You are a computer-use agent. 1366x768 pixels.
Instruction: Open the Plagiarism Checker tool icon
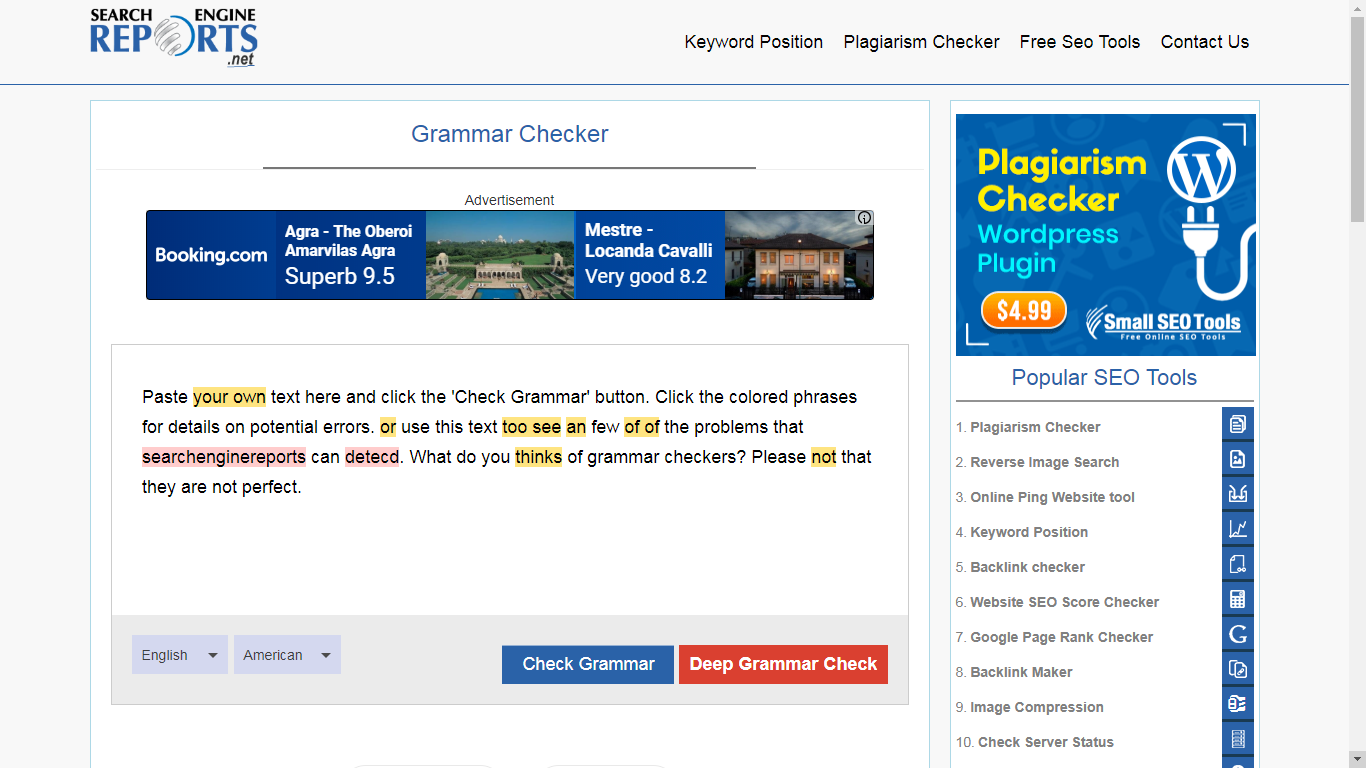point(1238,424)
